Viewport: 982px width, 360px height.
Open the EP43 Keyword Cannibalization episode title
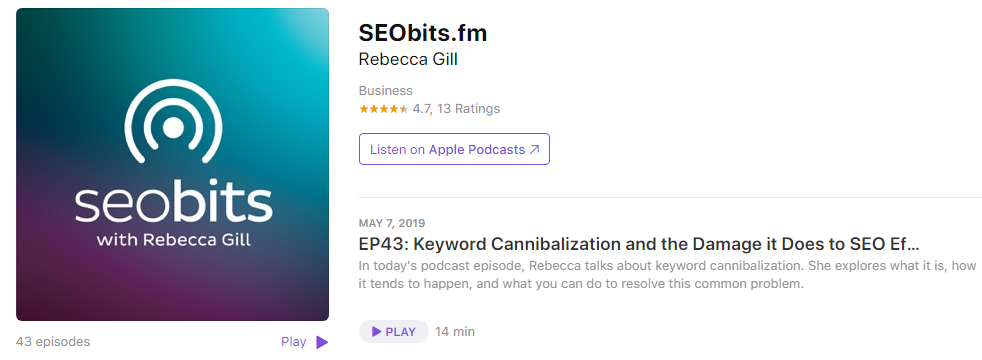click(639, 244)
